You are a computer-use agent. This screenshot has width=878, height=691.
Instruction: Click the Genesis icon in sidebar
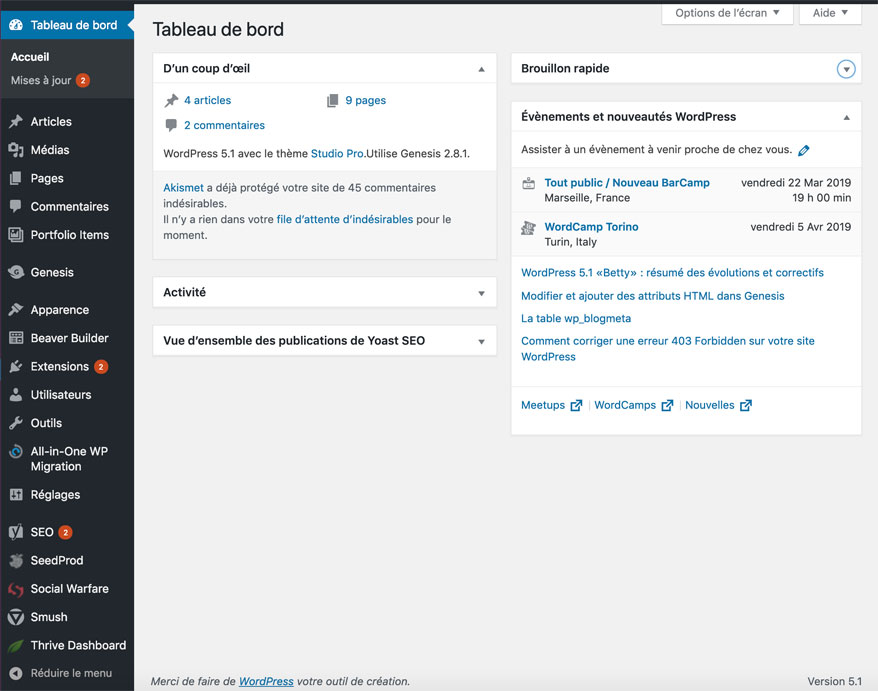[16, 272]
